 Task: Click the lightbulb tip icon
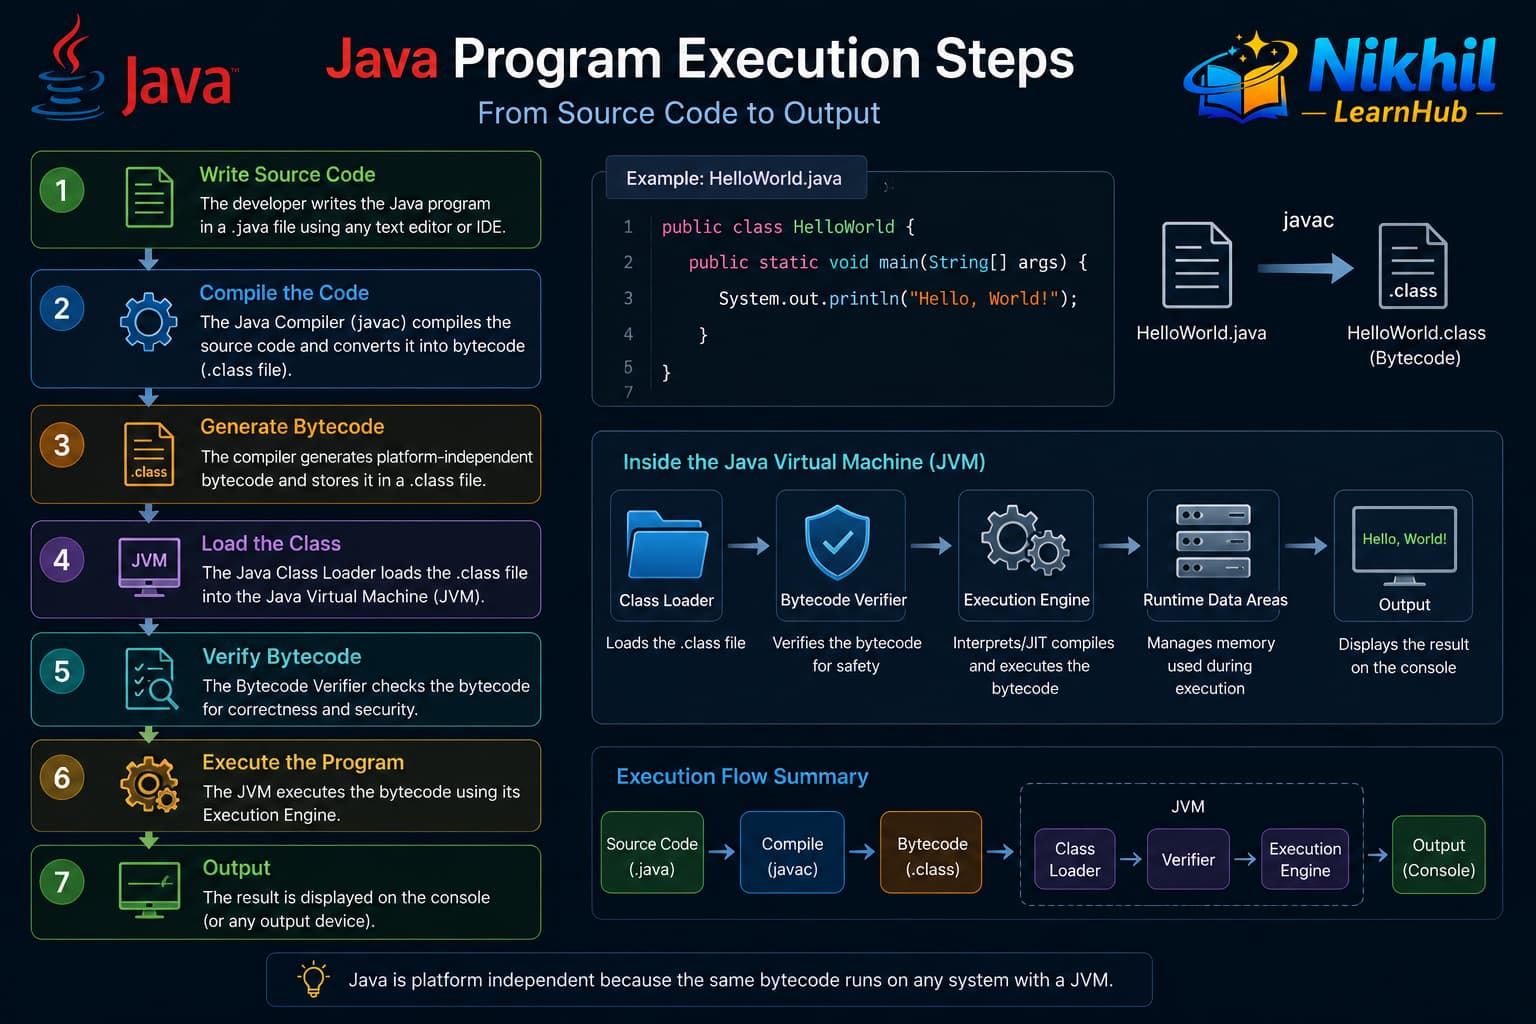314,979
